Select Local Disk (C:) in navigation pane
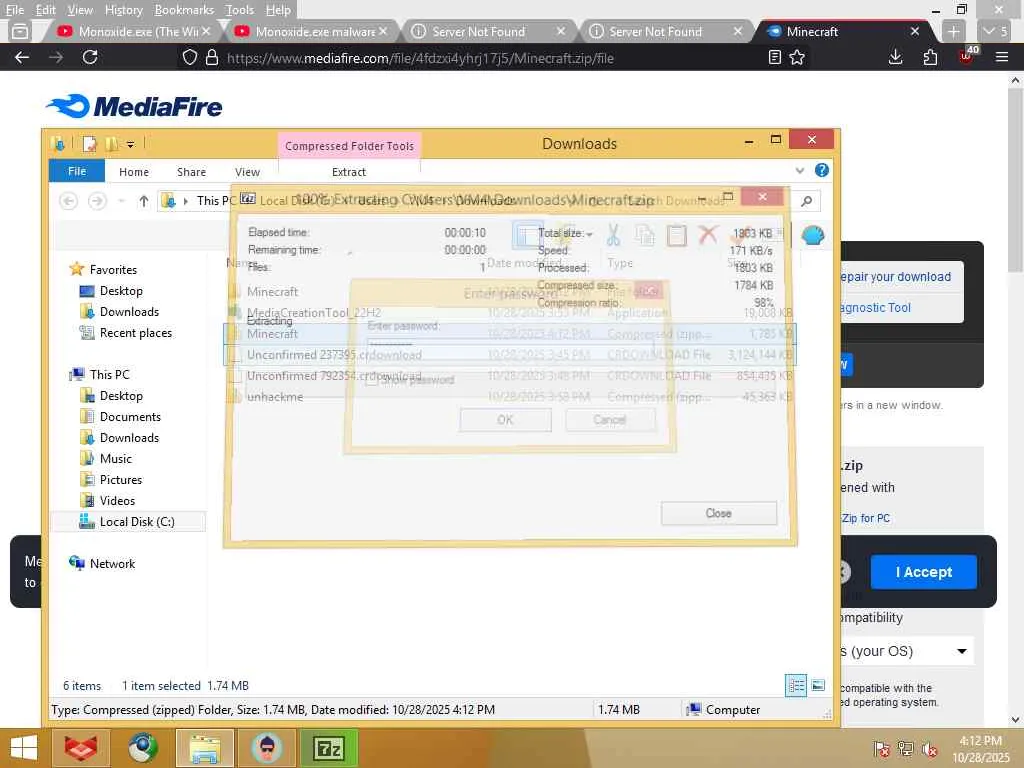This screenshot has width=1024, height=768. coord(136,522)
